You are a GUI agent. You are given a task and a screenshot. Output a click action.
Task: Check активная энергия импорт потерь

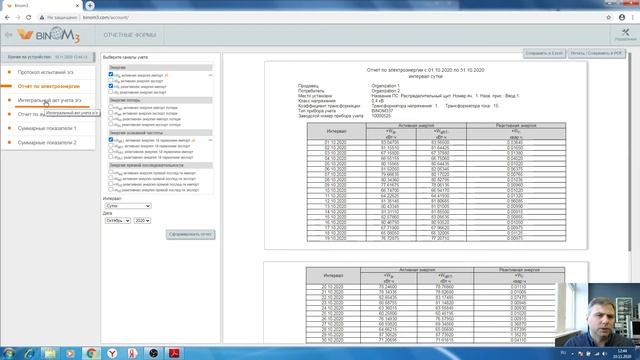(x=111, y=107)
